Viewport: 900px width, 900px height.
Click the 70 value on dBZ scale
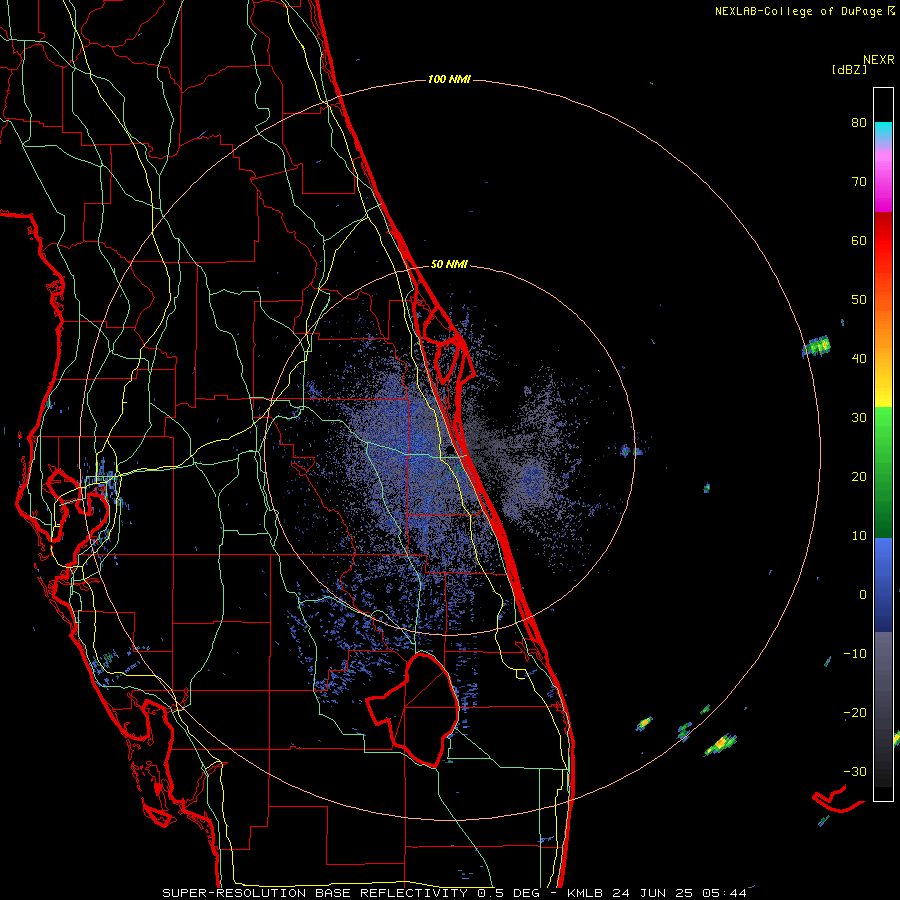pos(859,181)
